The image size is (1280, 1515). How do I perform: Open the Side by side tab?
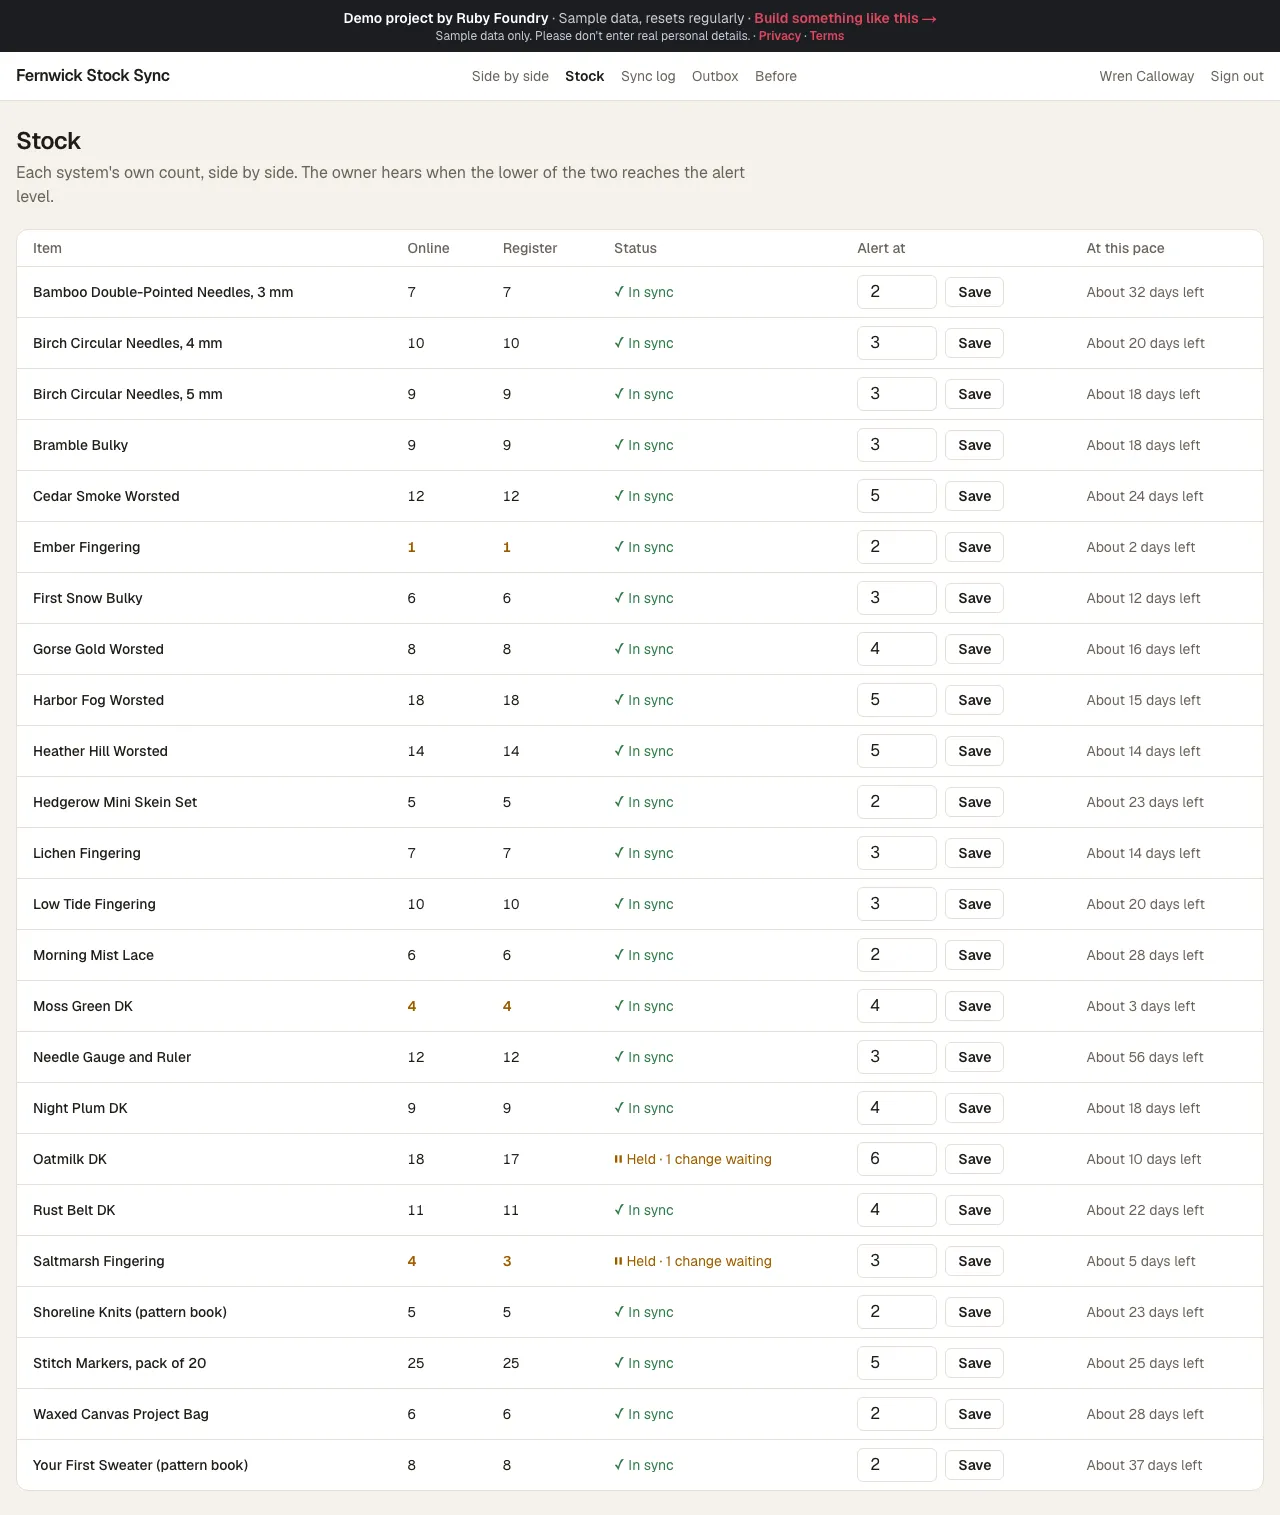click(510, 76)
